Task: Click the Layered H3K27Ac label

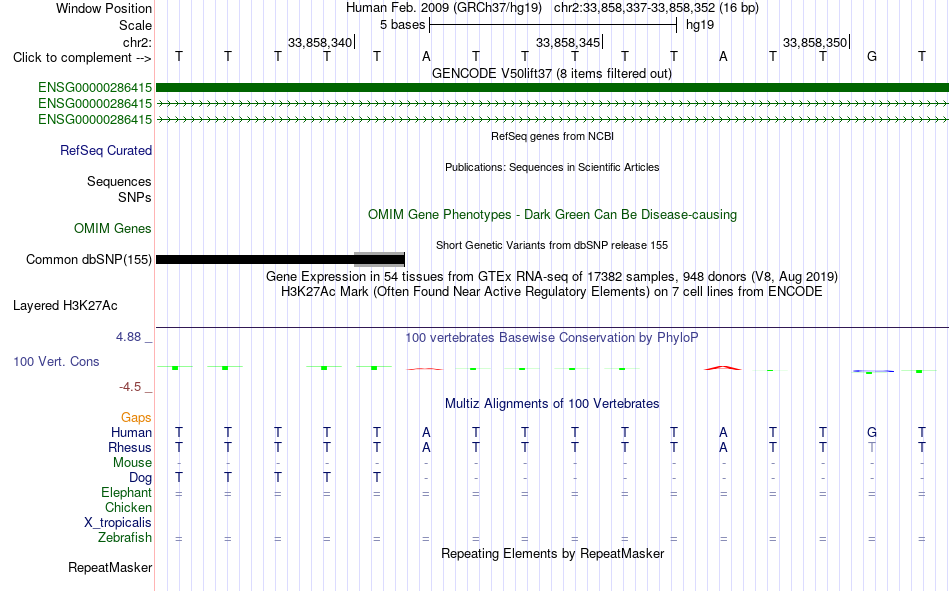Action: pyautogui.click(x=65, y=306)
